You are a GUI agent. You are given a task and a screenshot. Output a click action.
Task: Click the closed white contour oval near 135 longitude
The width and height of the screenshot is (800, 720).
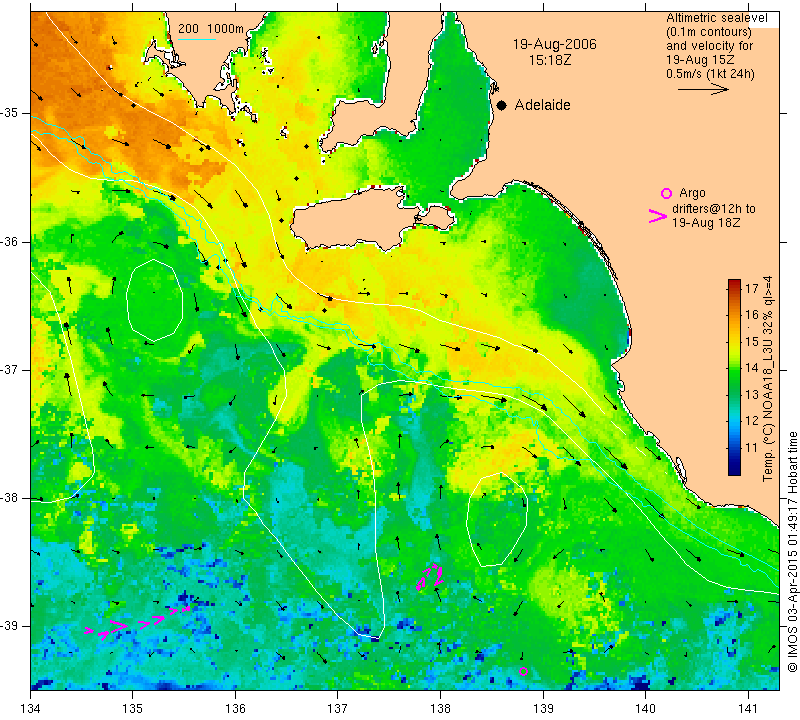tap(155, 300)
